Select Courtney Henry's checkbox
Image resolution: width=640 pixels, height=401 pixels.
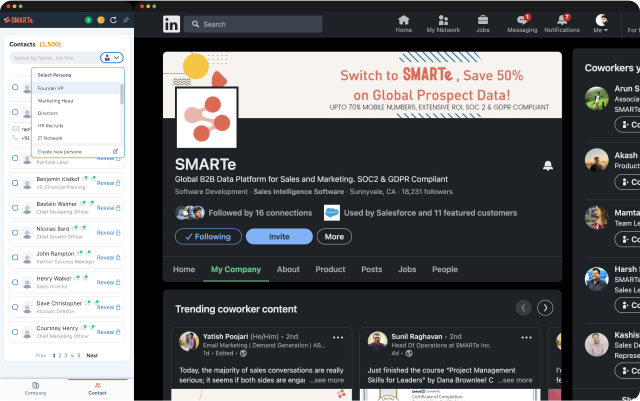[x=15, y=332]
